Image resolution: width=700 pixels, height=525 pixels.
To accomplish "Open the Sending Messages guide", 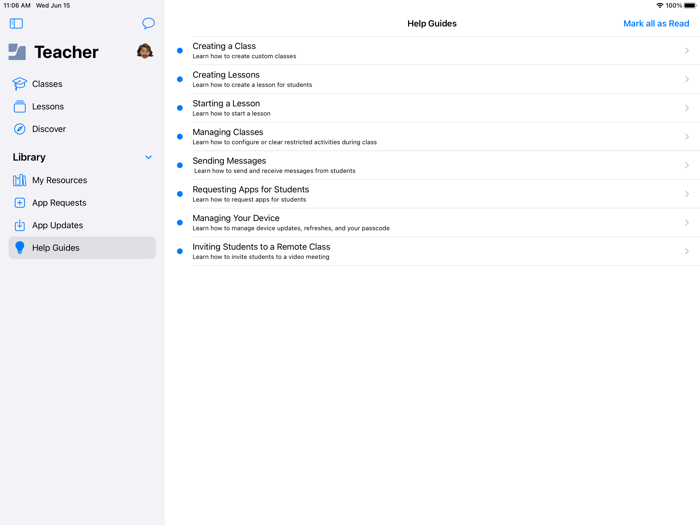I will tap(432, 165).
